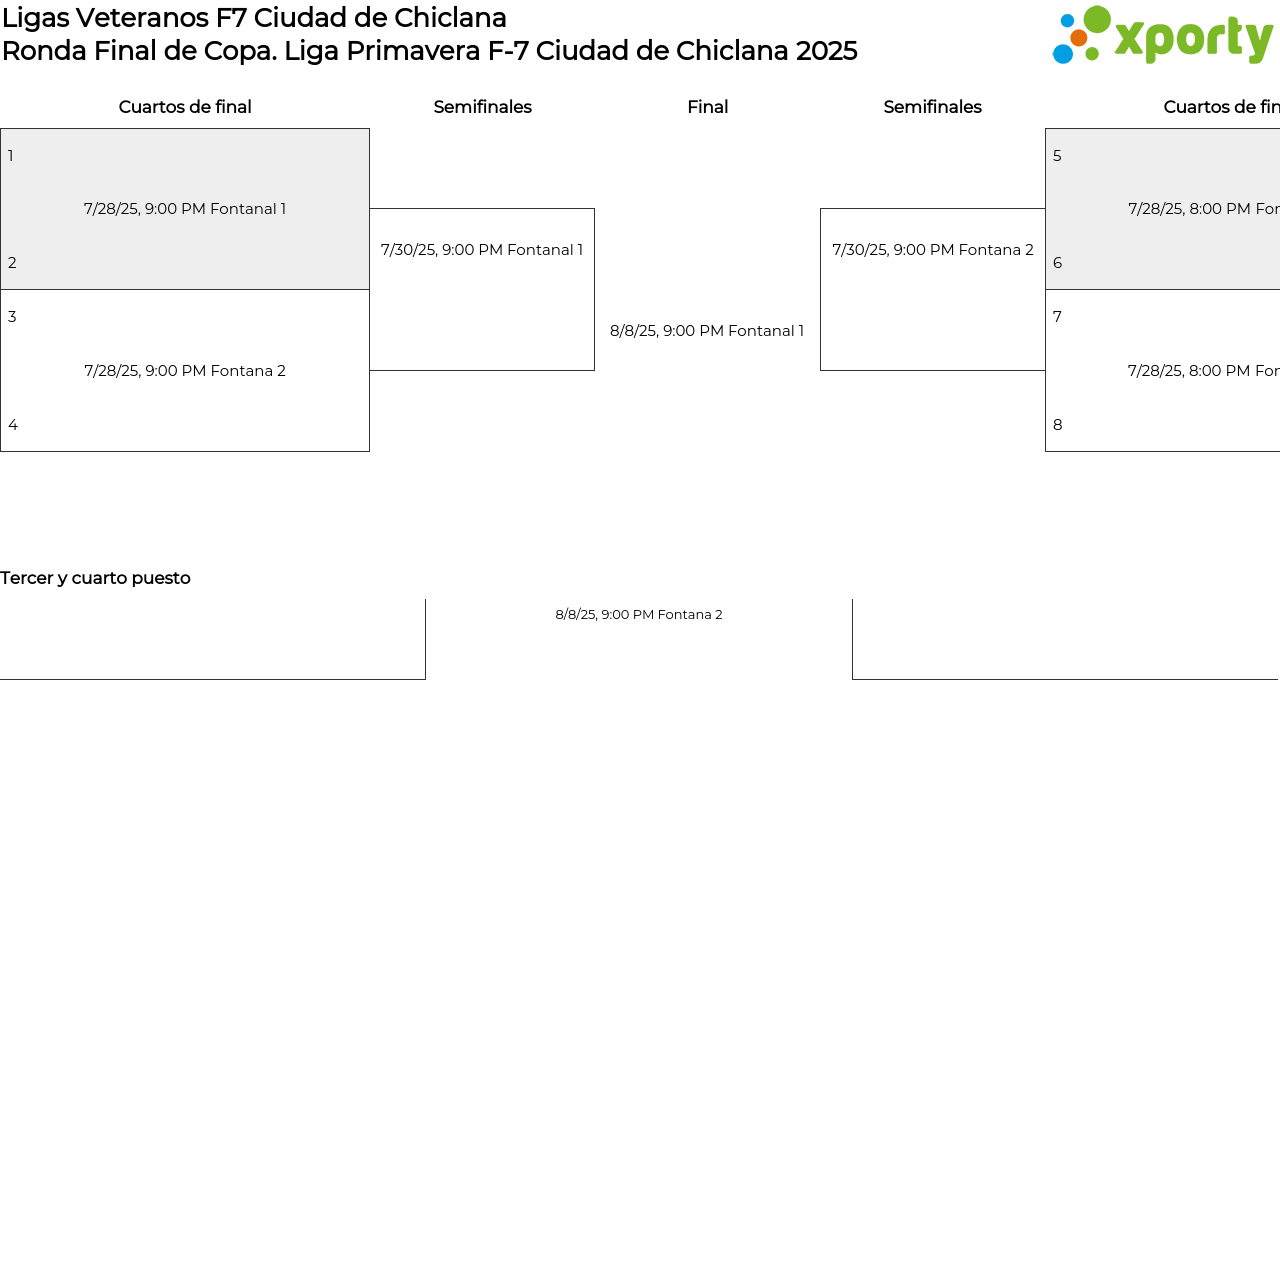Select seed slot 6 in the bracket
1280x1270 pixels.
(1057, 263)
